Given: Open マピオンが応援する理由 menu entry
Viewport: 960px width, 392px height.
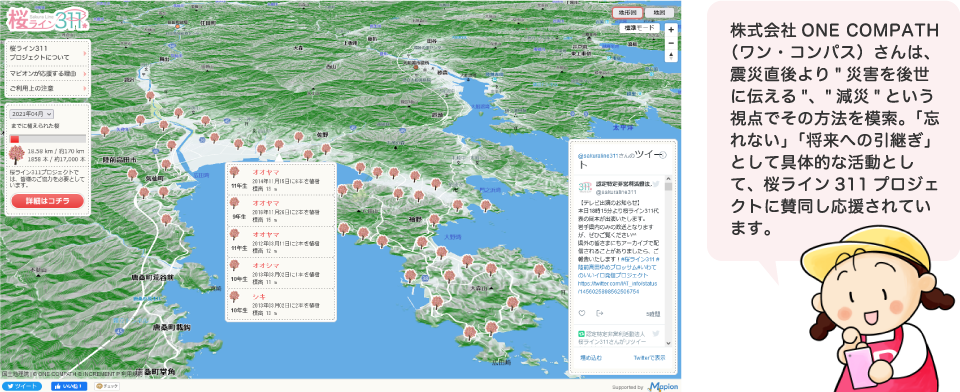Looking at the screenshot, I should coord(48,73).
